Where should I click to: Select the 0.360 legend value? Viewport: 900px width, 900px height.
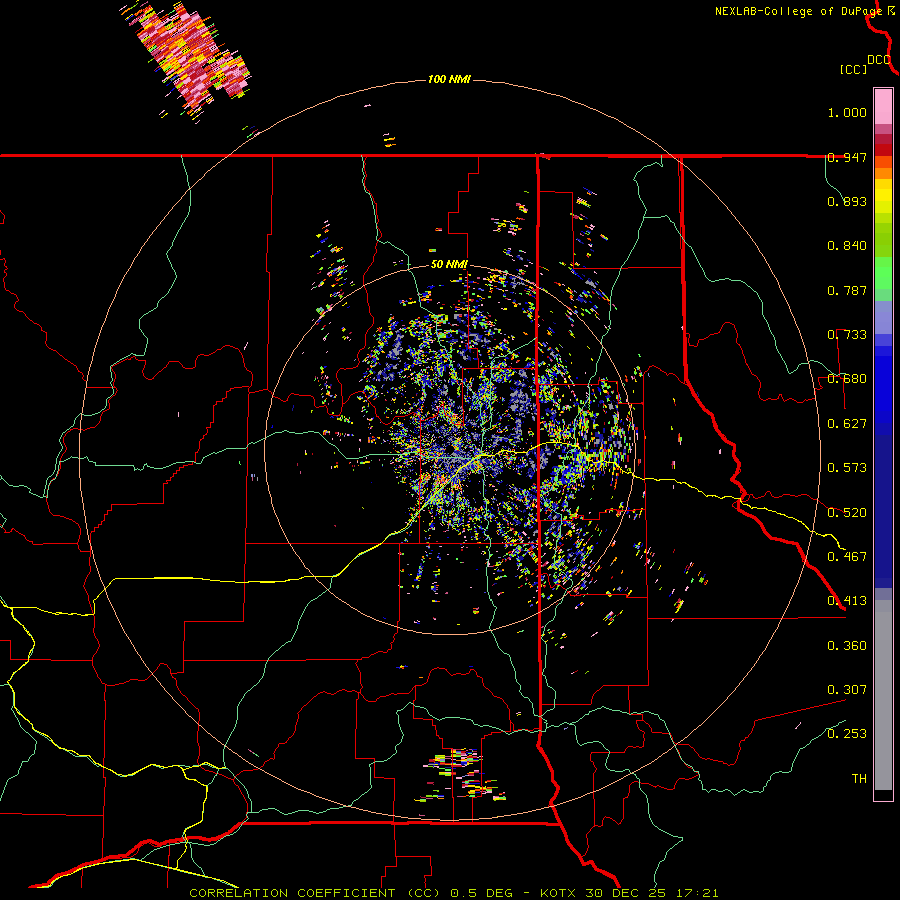click(847, 646)
